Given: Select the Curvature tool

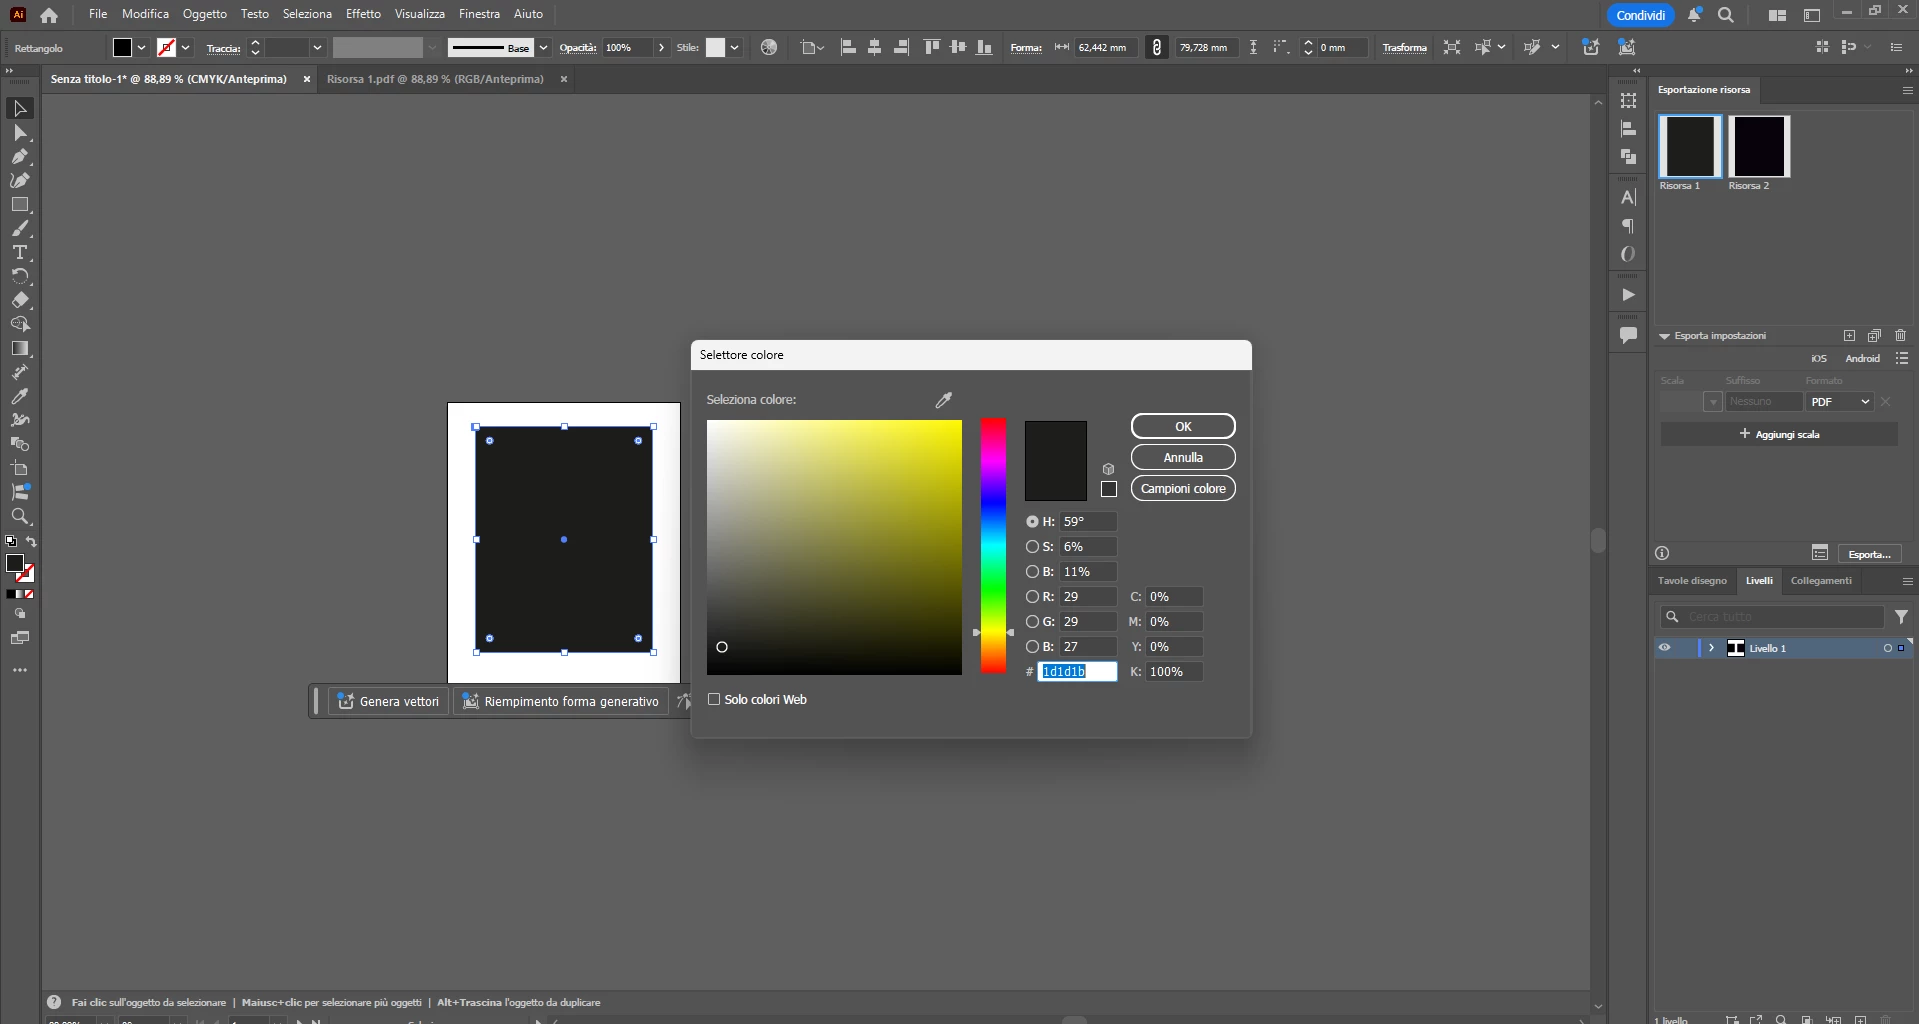Looking at the screenshot, I should [x=20, y=180].
